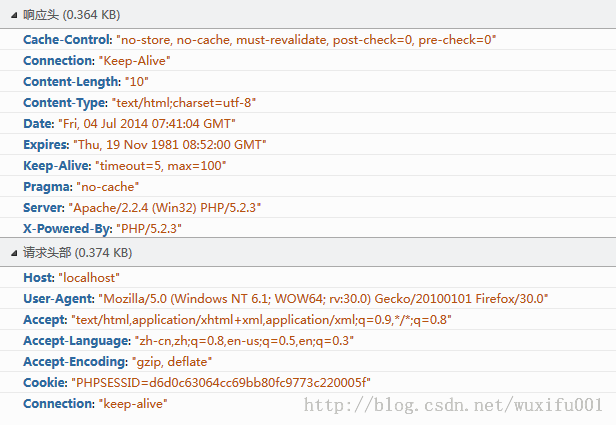Select the X-Powered-By header row
The height and width of the screenshot is (425, 616).
[x=308, y=228]
